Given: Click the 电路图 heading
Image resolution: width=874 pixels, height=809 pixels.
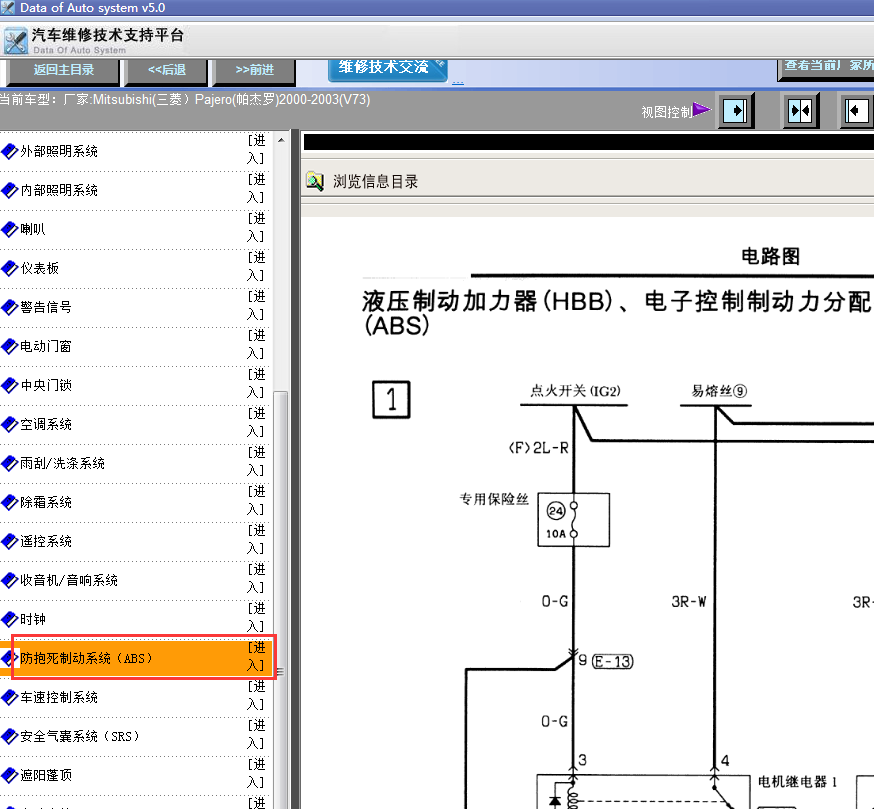Looking at the screenshot, I should pyautogui.click(x=770, y=256).
